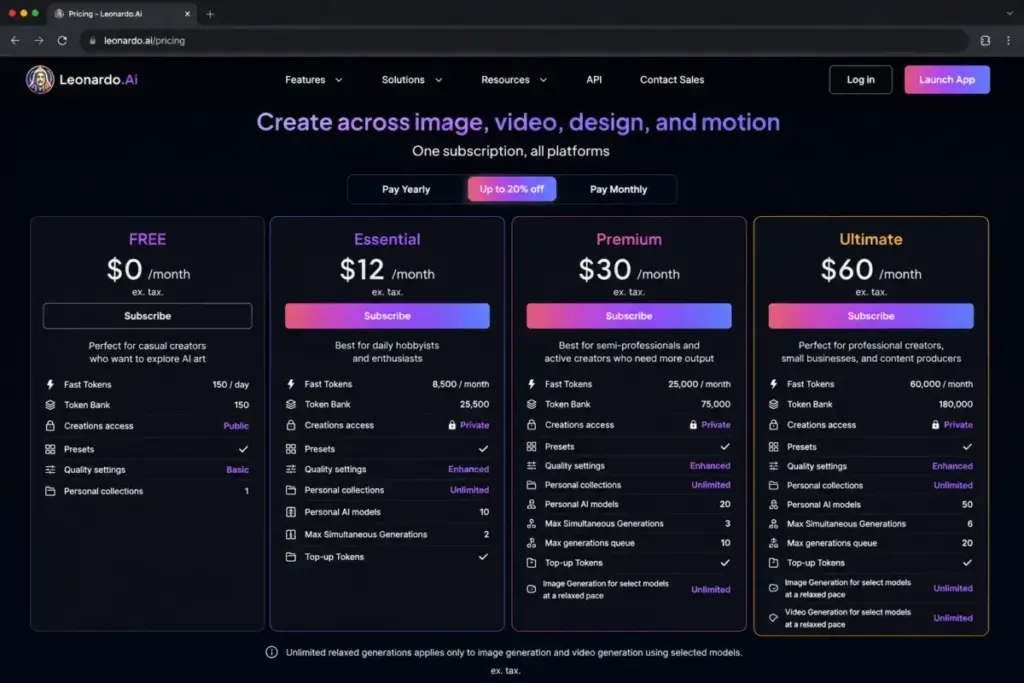The image size is (1024, 683).
Task: Switch billing to Pay Yearly
Action: [x=406, y=189]
